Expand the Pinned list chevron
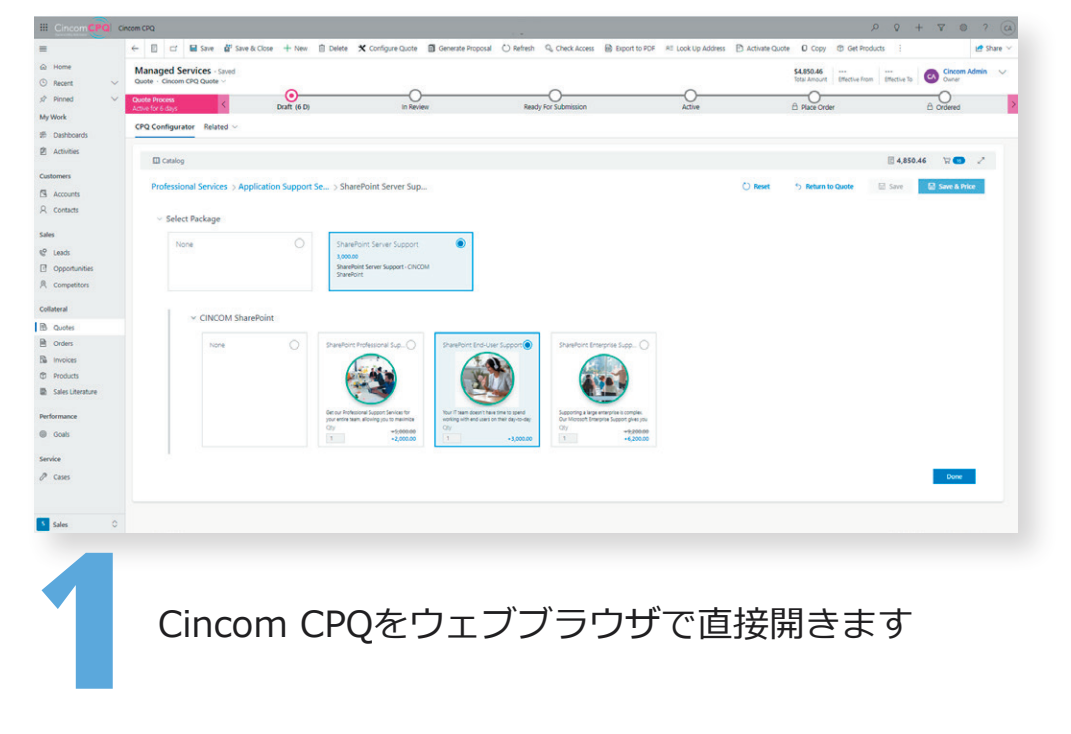1071x734 pixels. [114, 99]
